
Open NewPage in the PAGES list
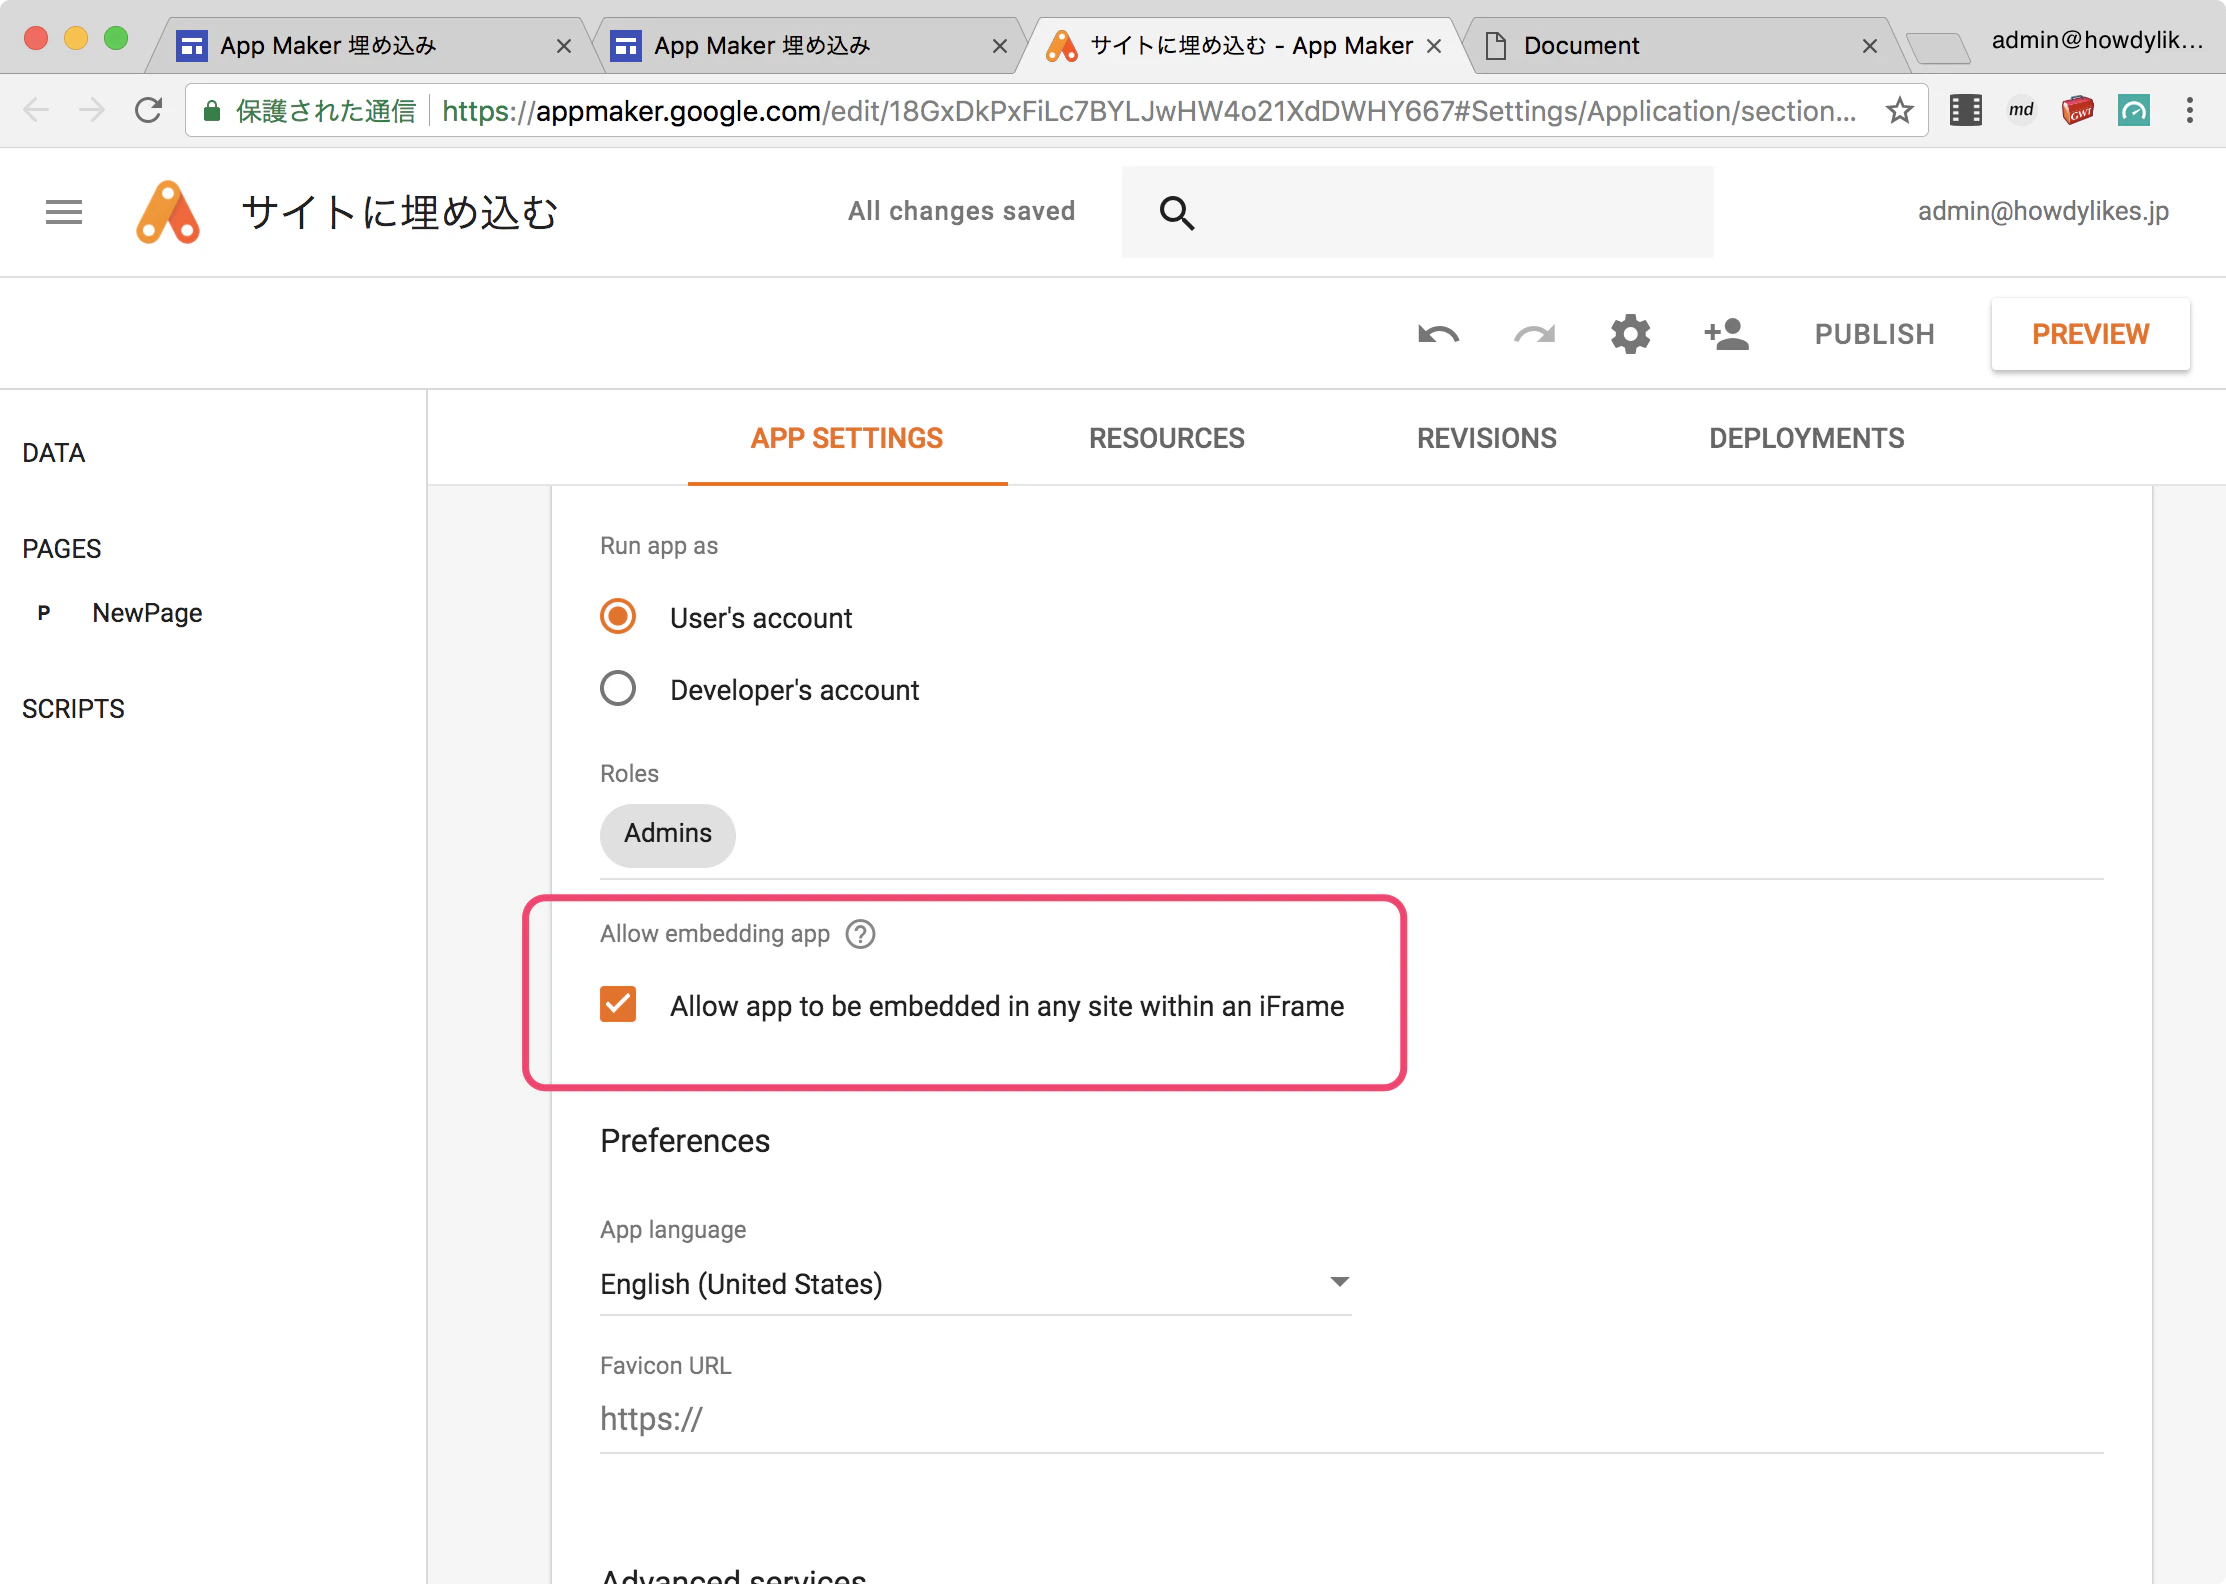147,613
